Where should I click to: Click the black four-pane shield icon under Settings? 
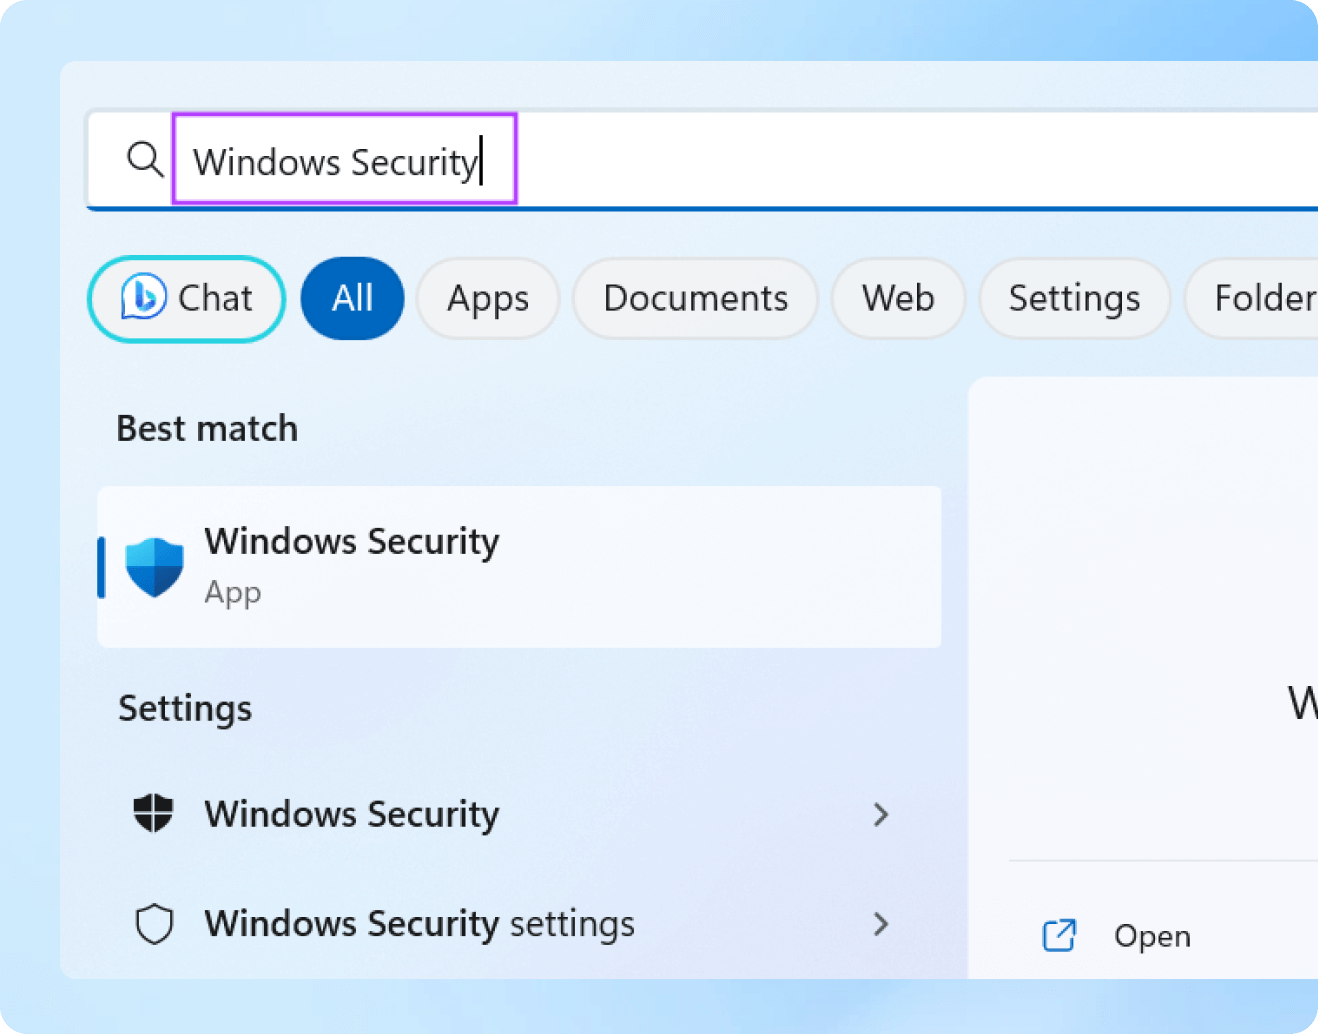154,813
